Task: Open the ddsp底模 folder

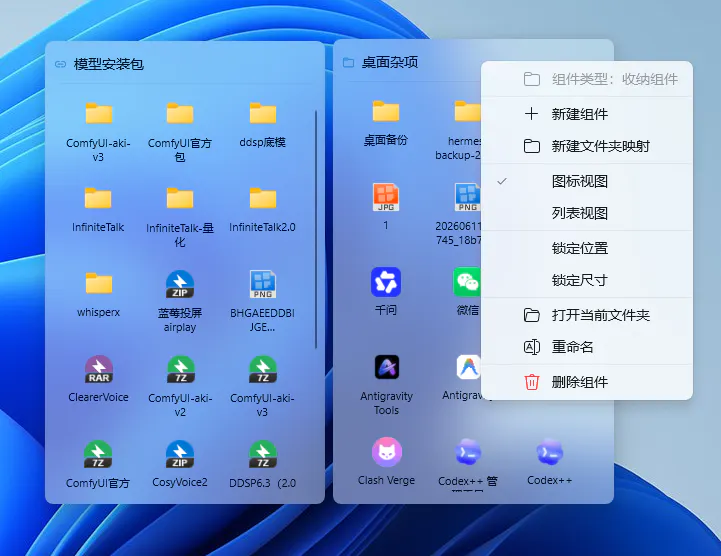Action: [263, 114]
